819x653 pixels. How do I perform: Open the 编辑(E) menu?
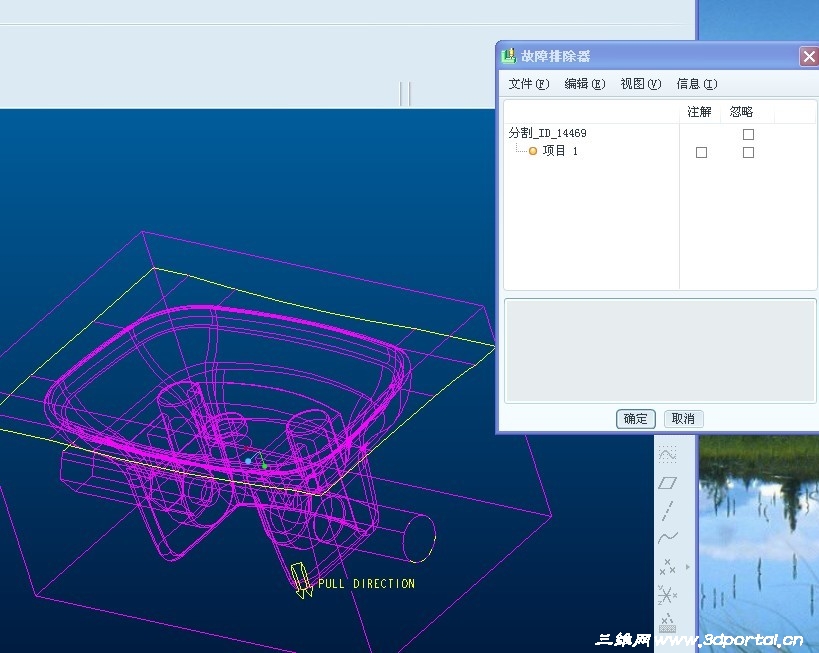584,84
